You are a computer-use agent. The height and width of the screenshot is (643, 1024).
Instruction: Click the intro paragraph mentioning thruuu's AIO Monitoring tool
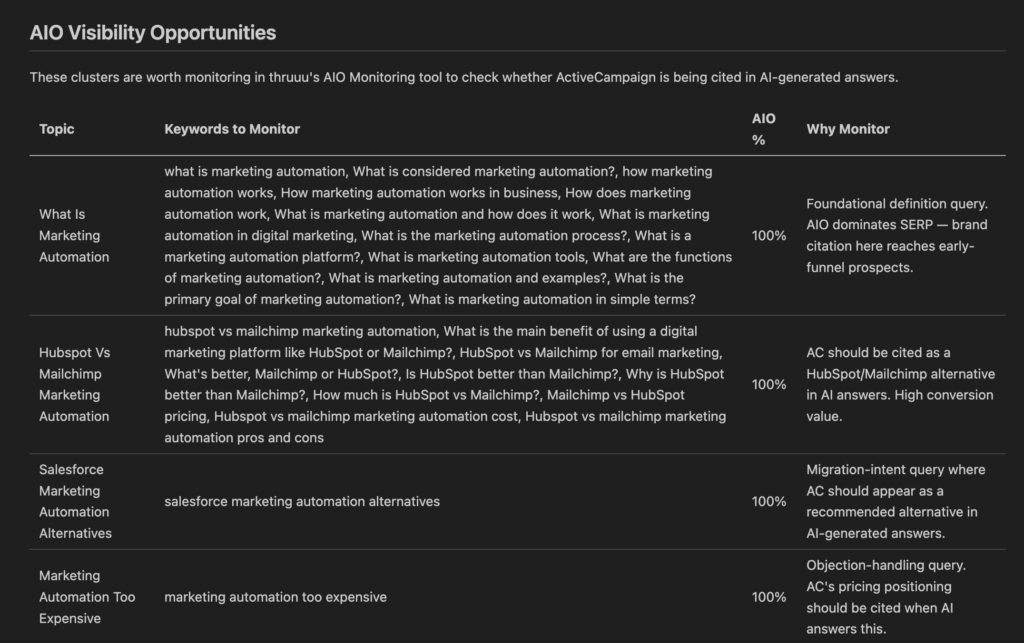point(463,77)
